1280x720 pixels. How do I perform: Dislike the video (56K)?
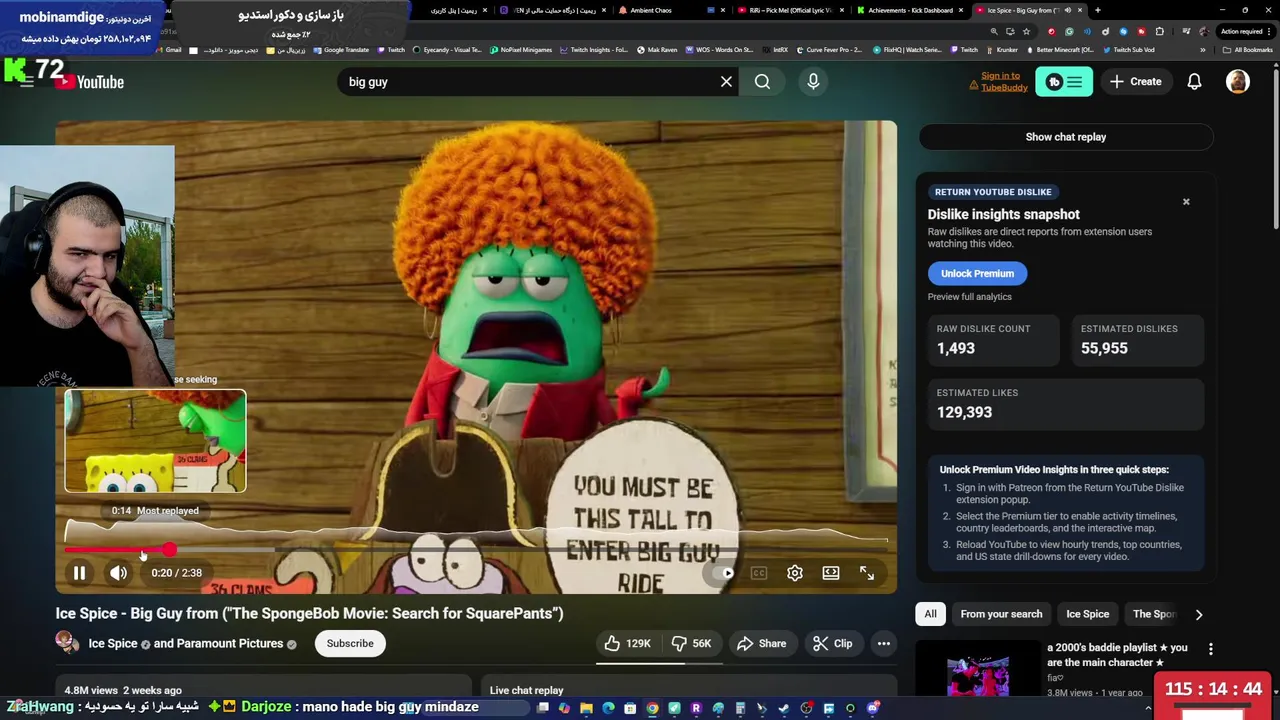tap(692, 644)
